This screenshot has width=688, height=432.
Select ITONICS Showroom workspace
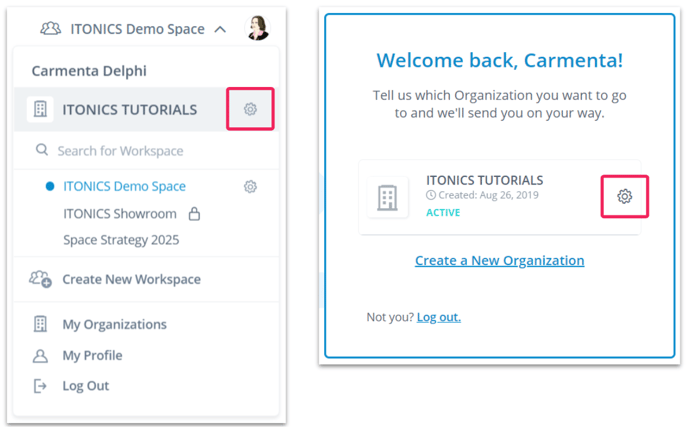(x=120, y=214)
